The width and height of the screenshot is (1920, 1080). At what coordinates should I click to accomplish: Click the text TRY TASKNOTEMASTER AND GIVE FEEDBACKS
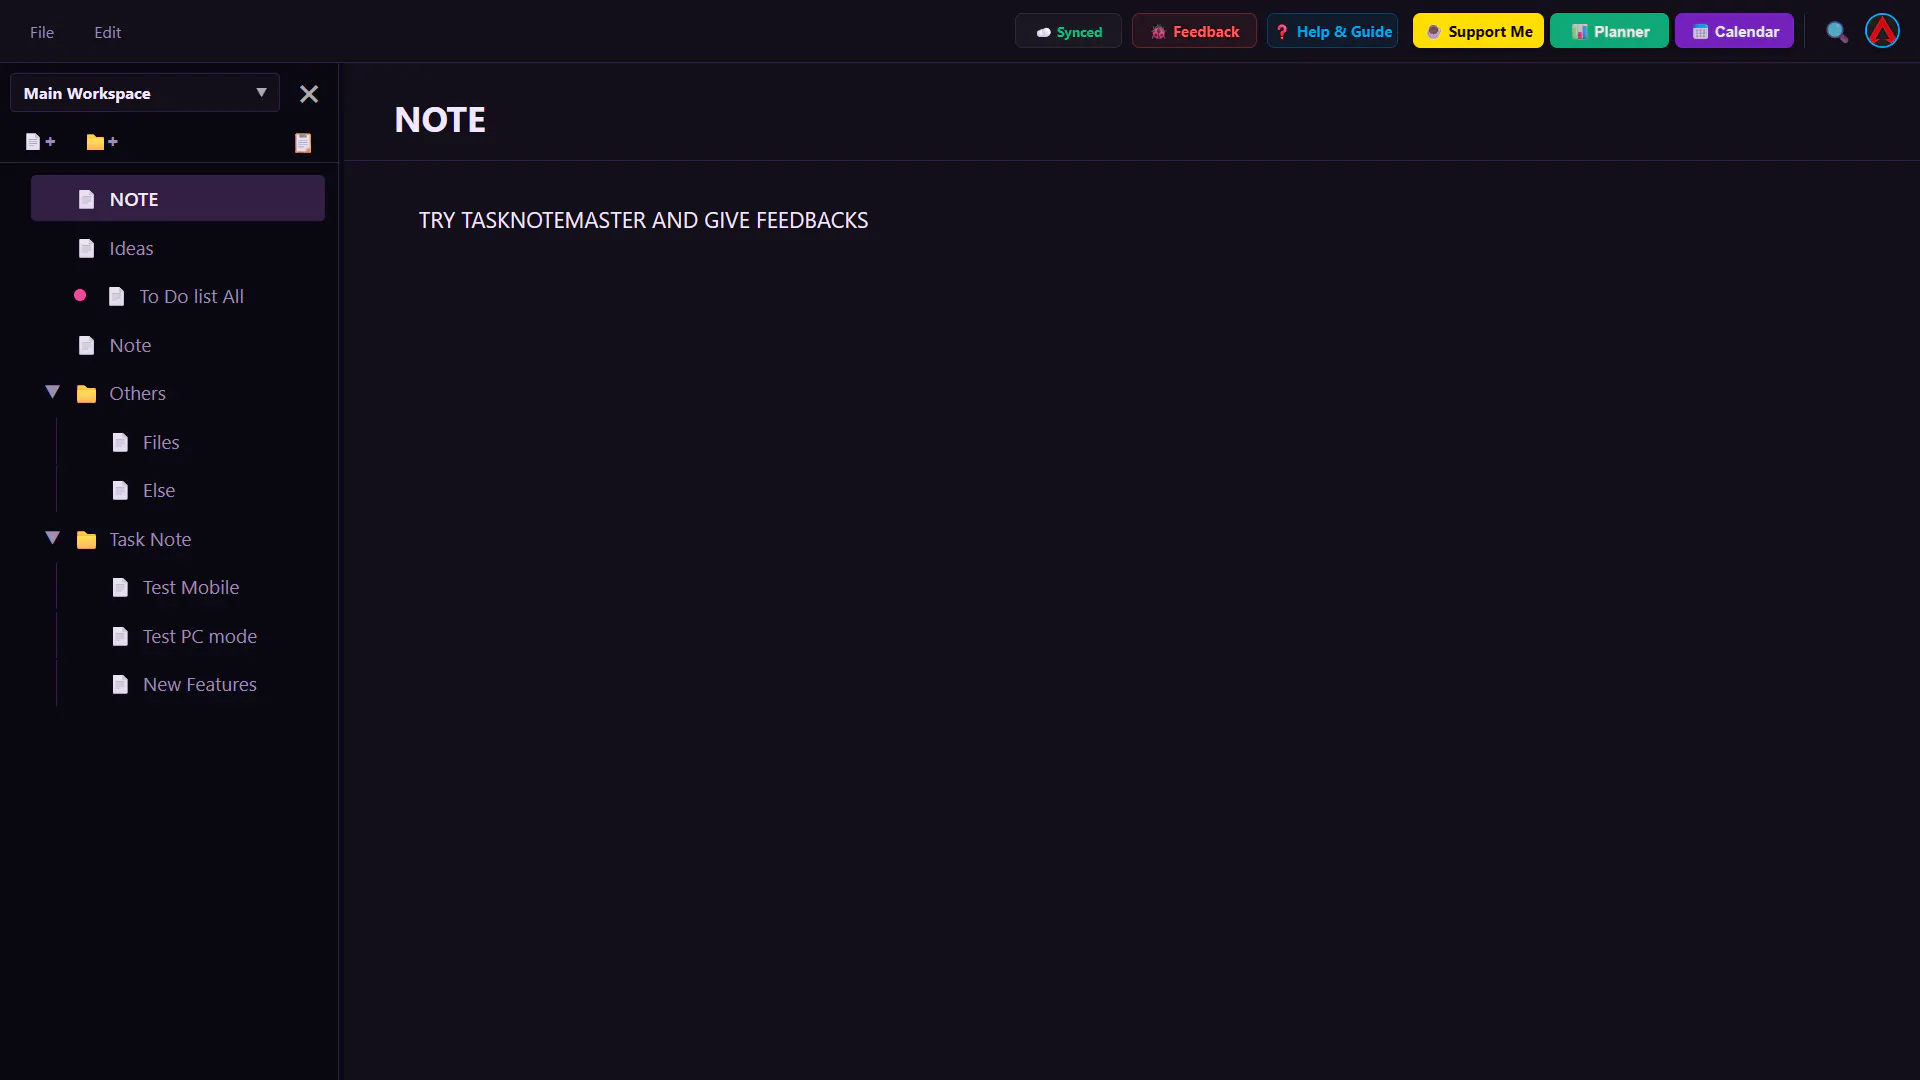coord(643,220)
